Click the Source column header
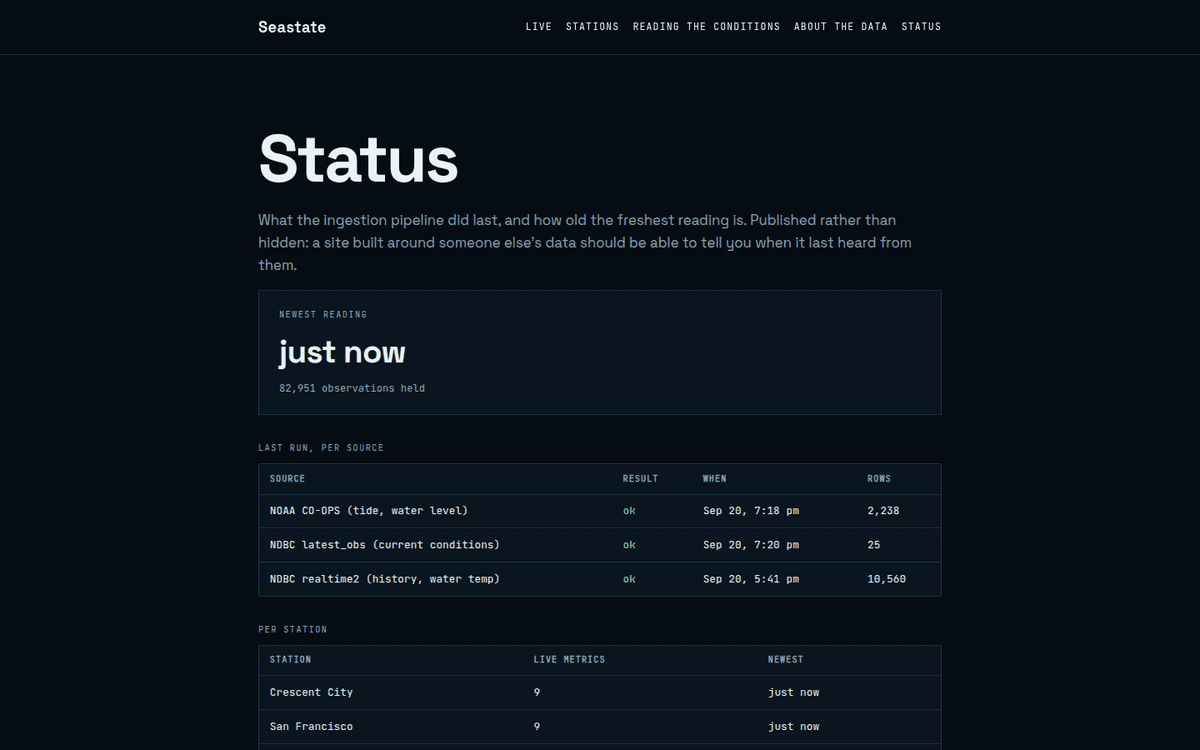Screen dimensions: 1200x750 click(x=287, y=479)
